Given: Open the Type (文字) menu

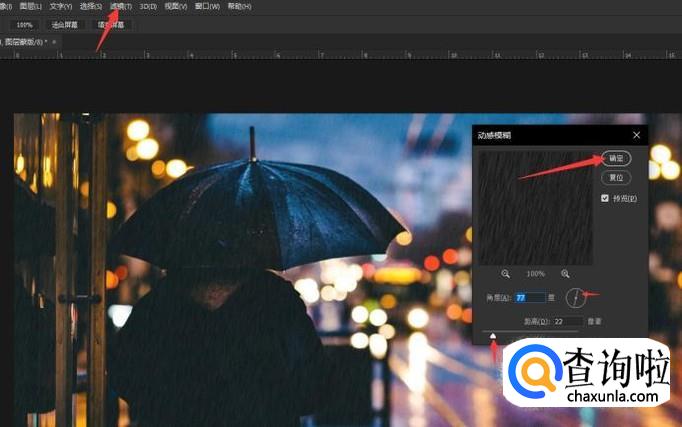Looking at the screenshot, I should click(62, 6).
